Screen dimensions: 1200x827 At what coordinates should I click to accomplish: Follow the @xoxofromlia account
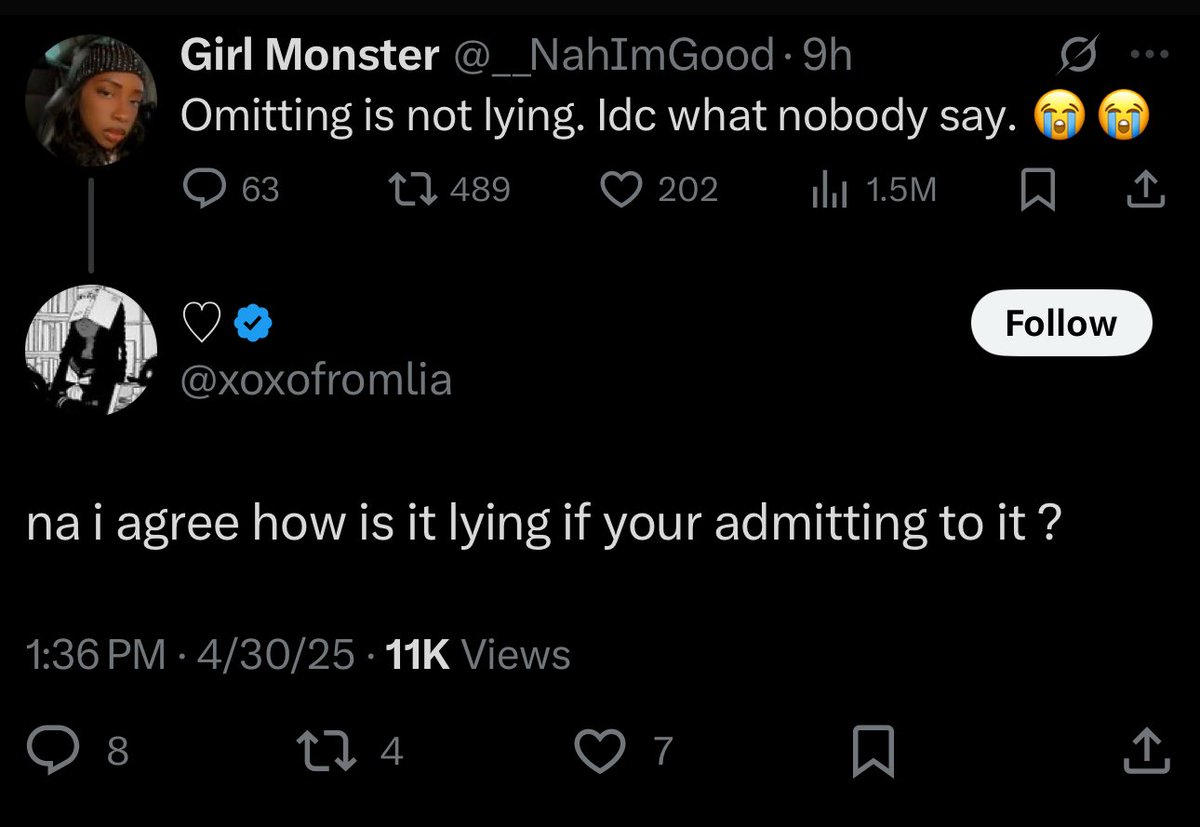click(x=1061, y=323)
